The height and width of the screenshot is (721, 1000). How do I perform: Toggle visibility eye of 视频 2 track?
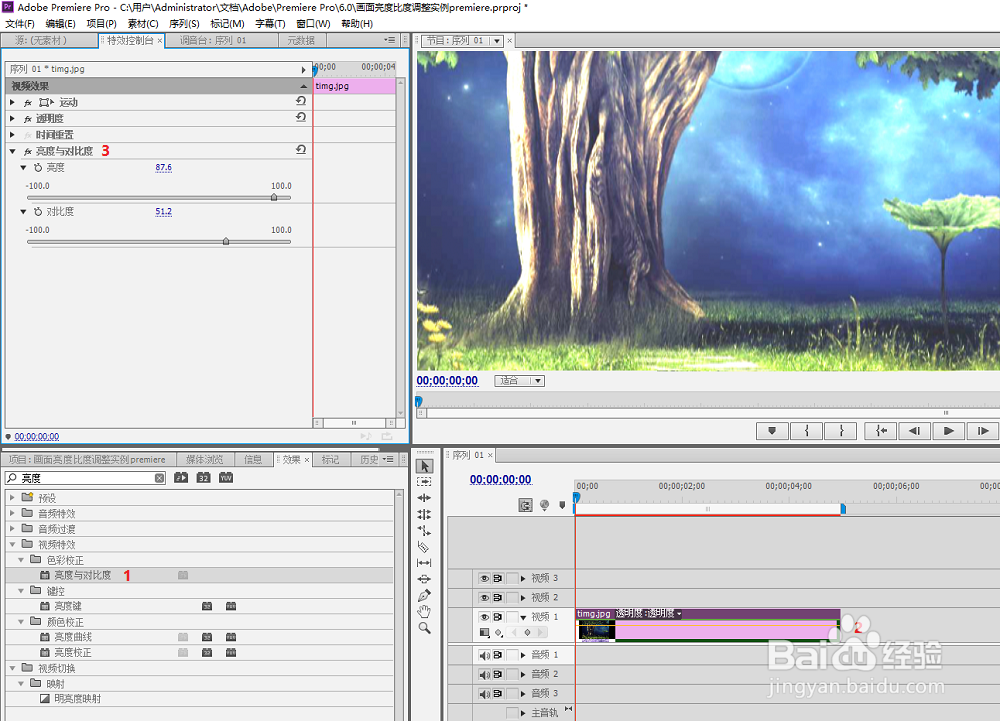click(x=484, y=597)
